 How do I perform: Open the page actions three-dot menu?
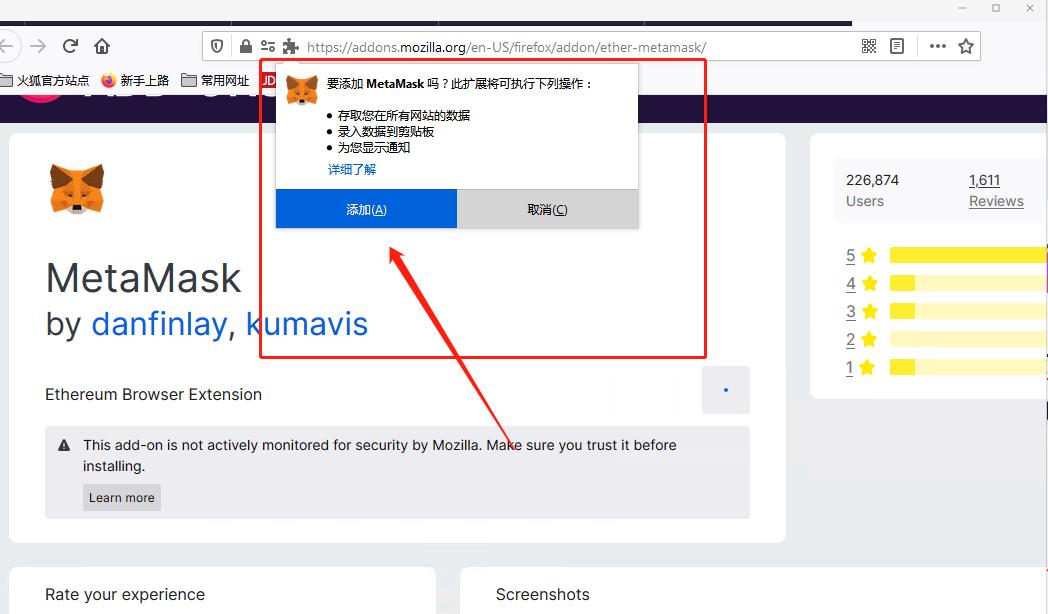[938, 46]
